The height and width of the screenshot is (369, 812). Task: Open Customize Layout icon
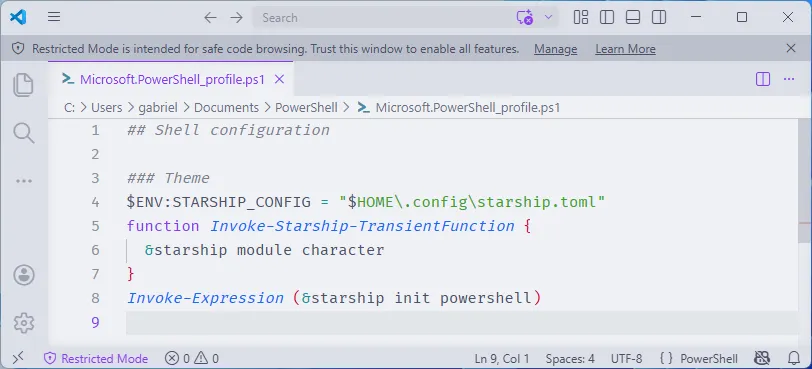coord(581,18)
